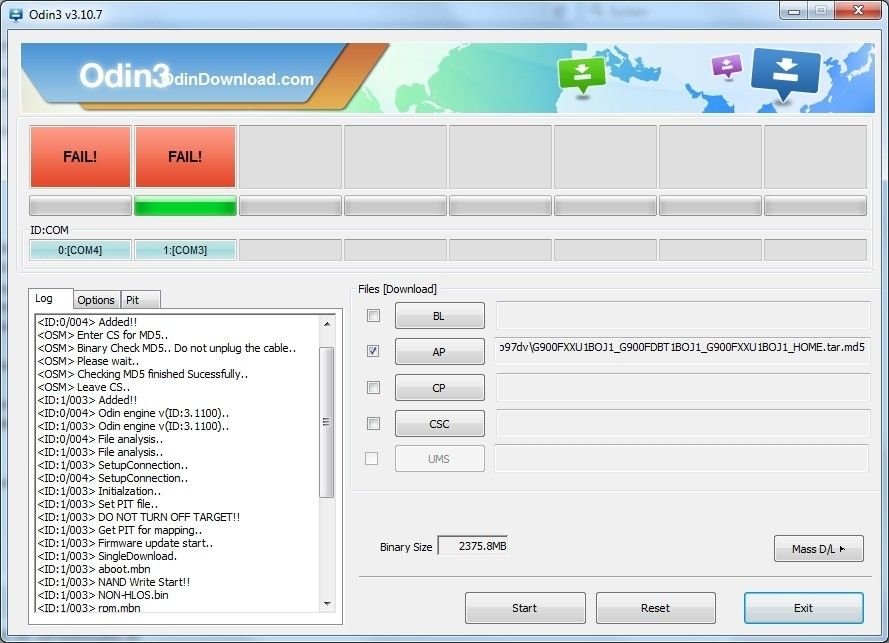Select the 0:[COM4] port indicator
The width and height of the screenshot is (889, 643).
[80, 250]
